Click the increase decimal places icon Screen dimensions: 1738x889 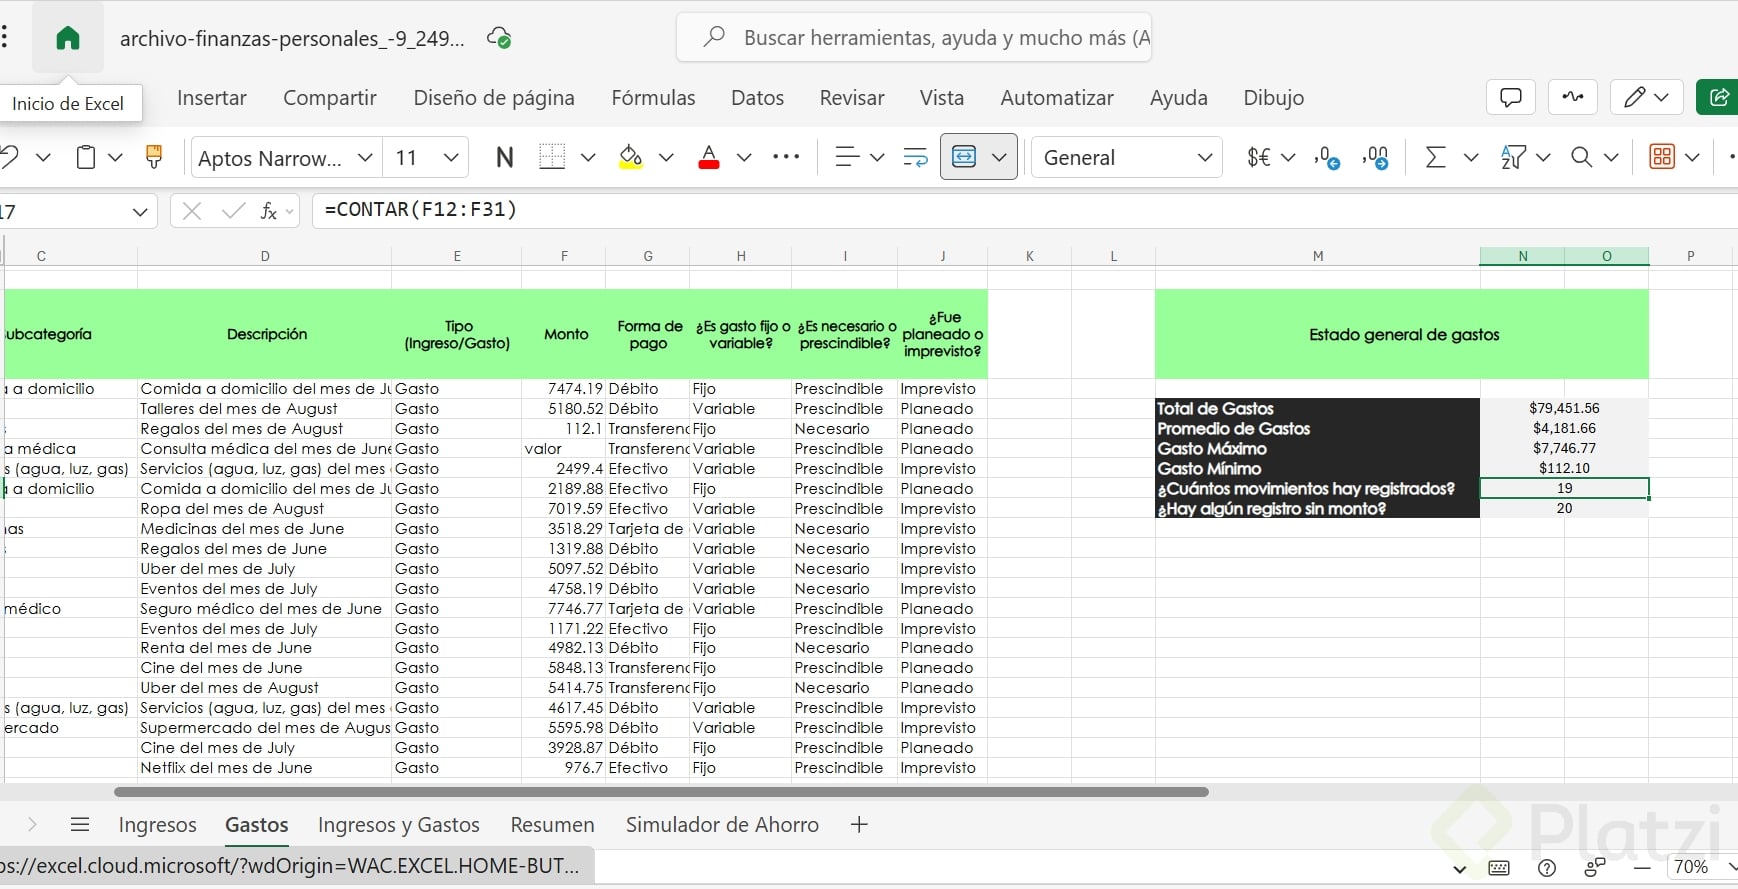pyautogui.click(x=1327, y=157)
